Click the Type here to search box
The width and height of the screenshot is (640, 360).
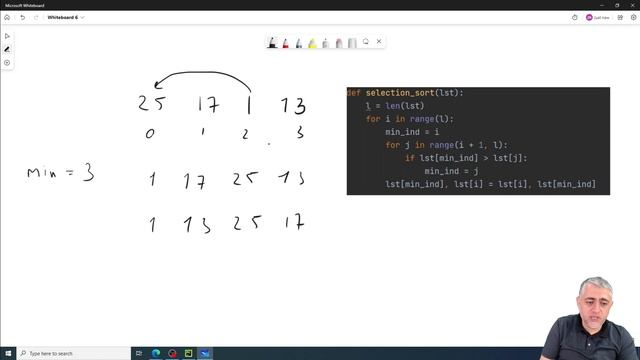coord(74,353)
